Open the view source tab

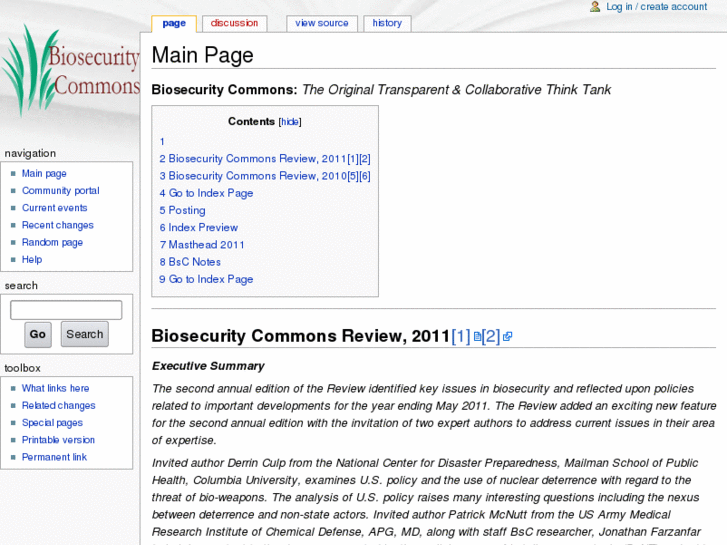[322, 23]
